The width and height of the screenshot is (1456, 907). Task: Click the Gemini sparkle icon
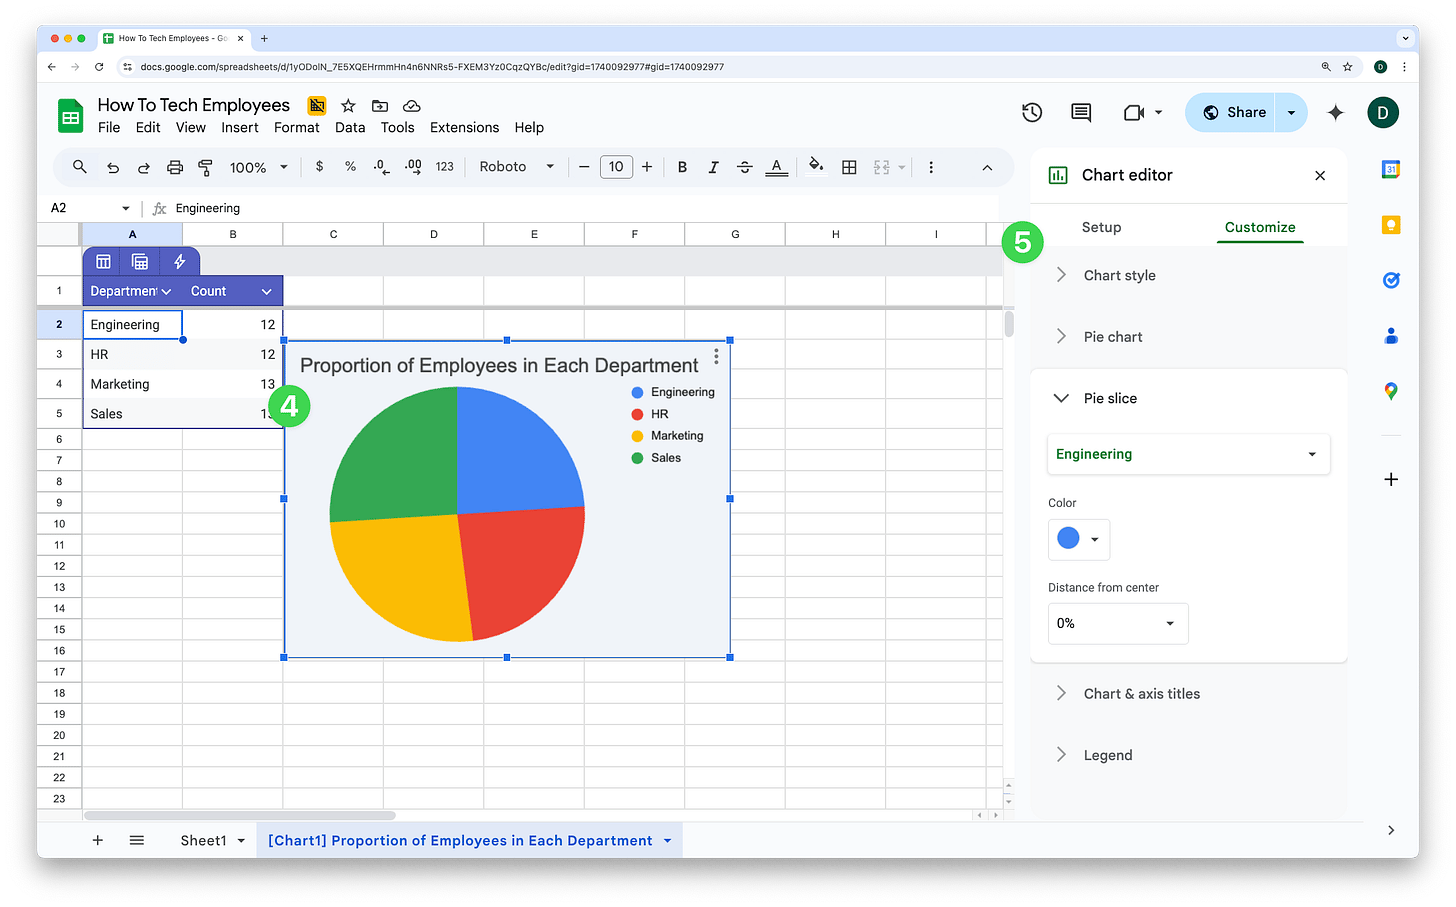(x=1335, y=113)
